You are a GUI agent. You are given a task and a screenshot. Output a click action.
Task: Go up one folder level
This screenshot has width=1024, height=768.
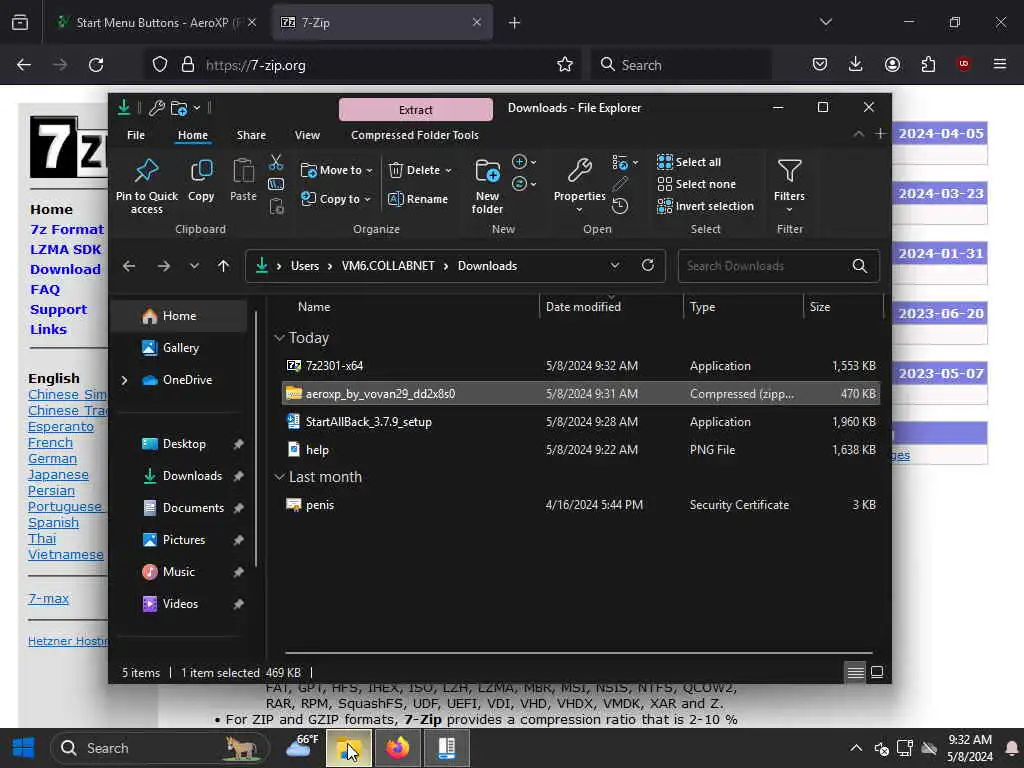[223, 266]
